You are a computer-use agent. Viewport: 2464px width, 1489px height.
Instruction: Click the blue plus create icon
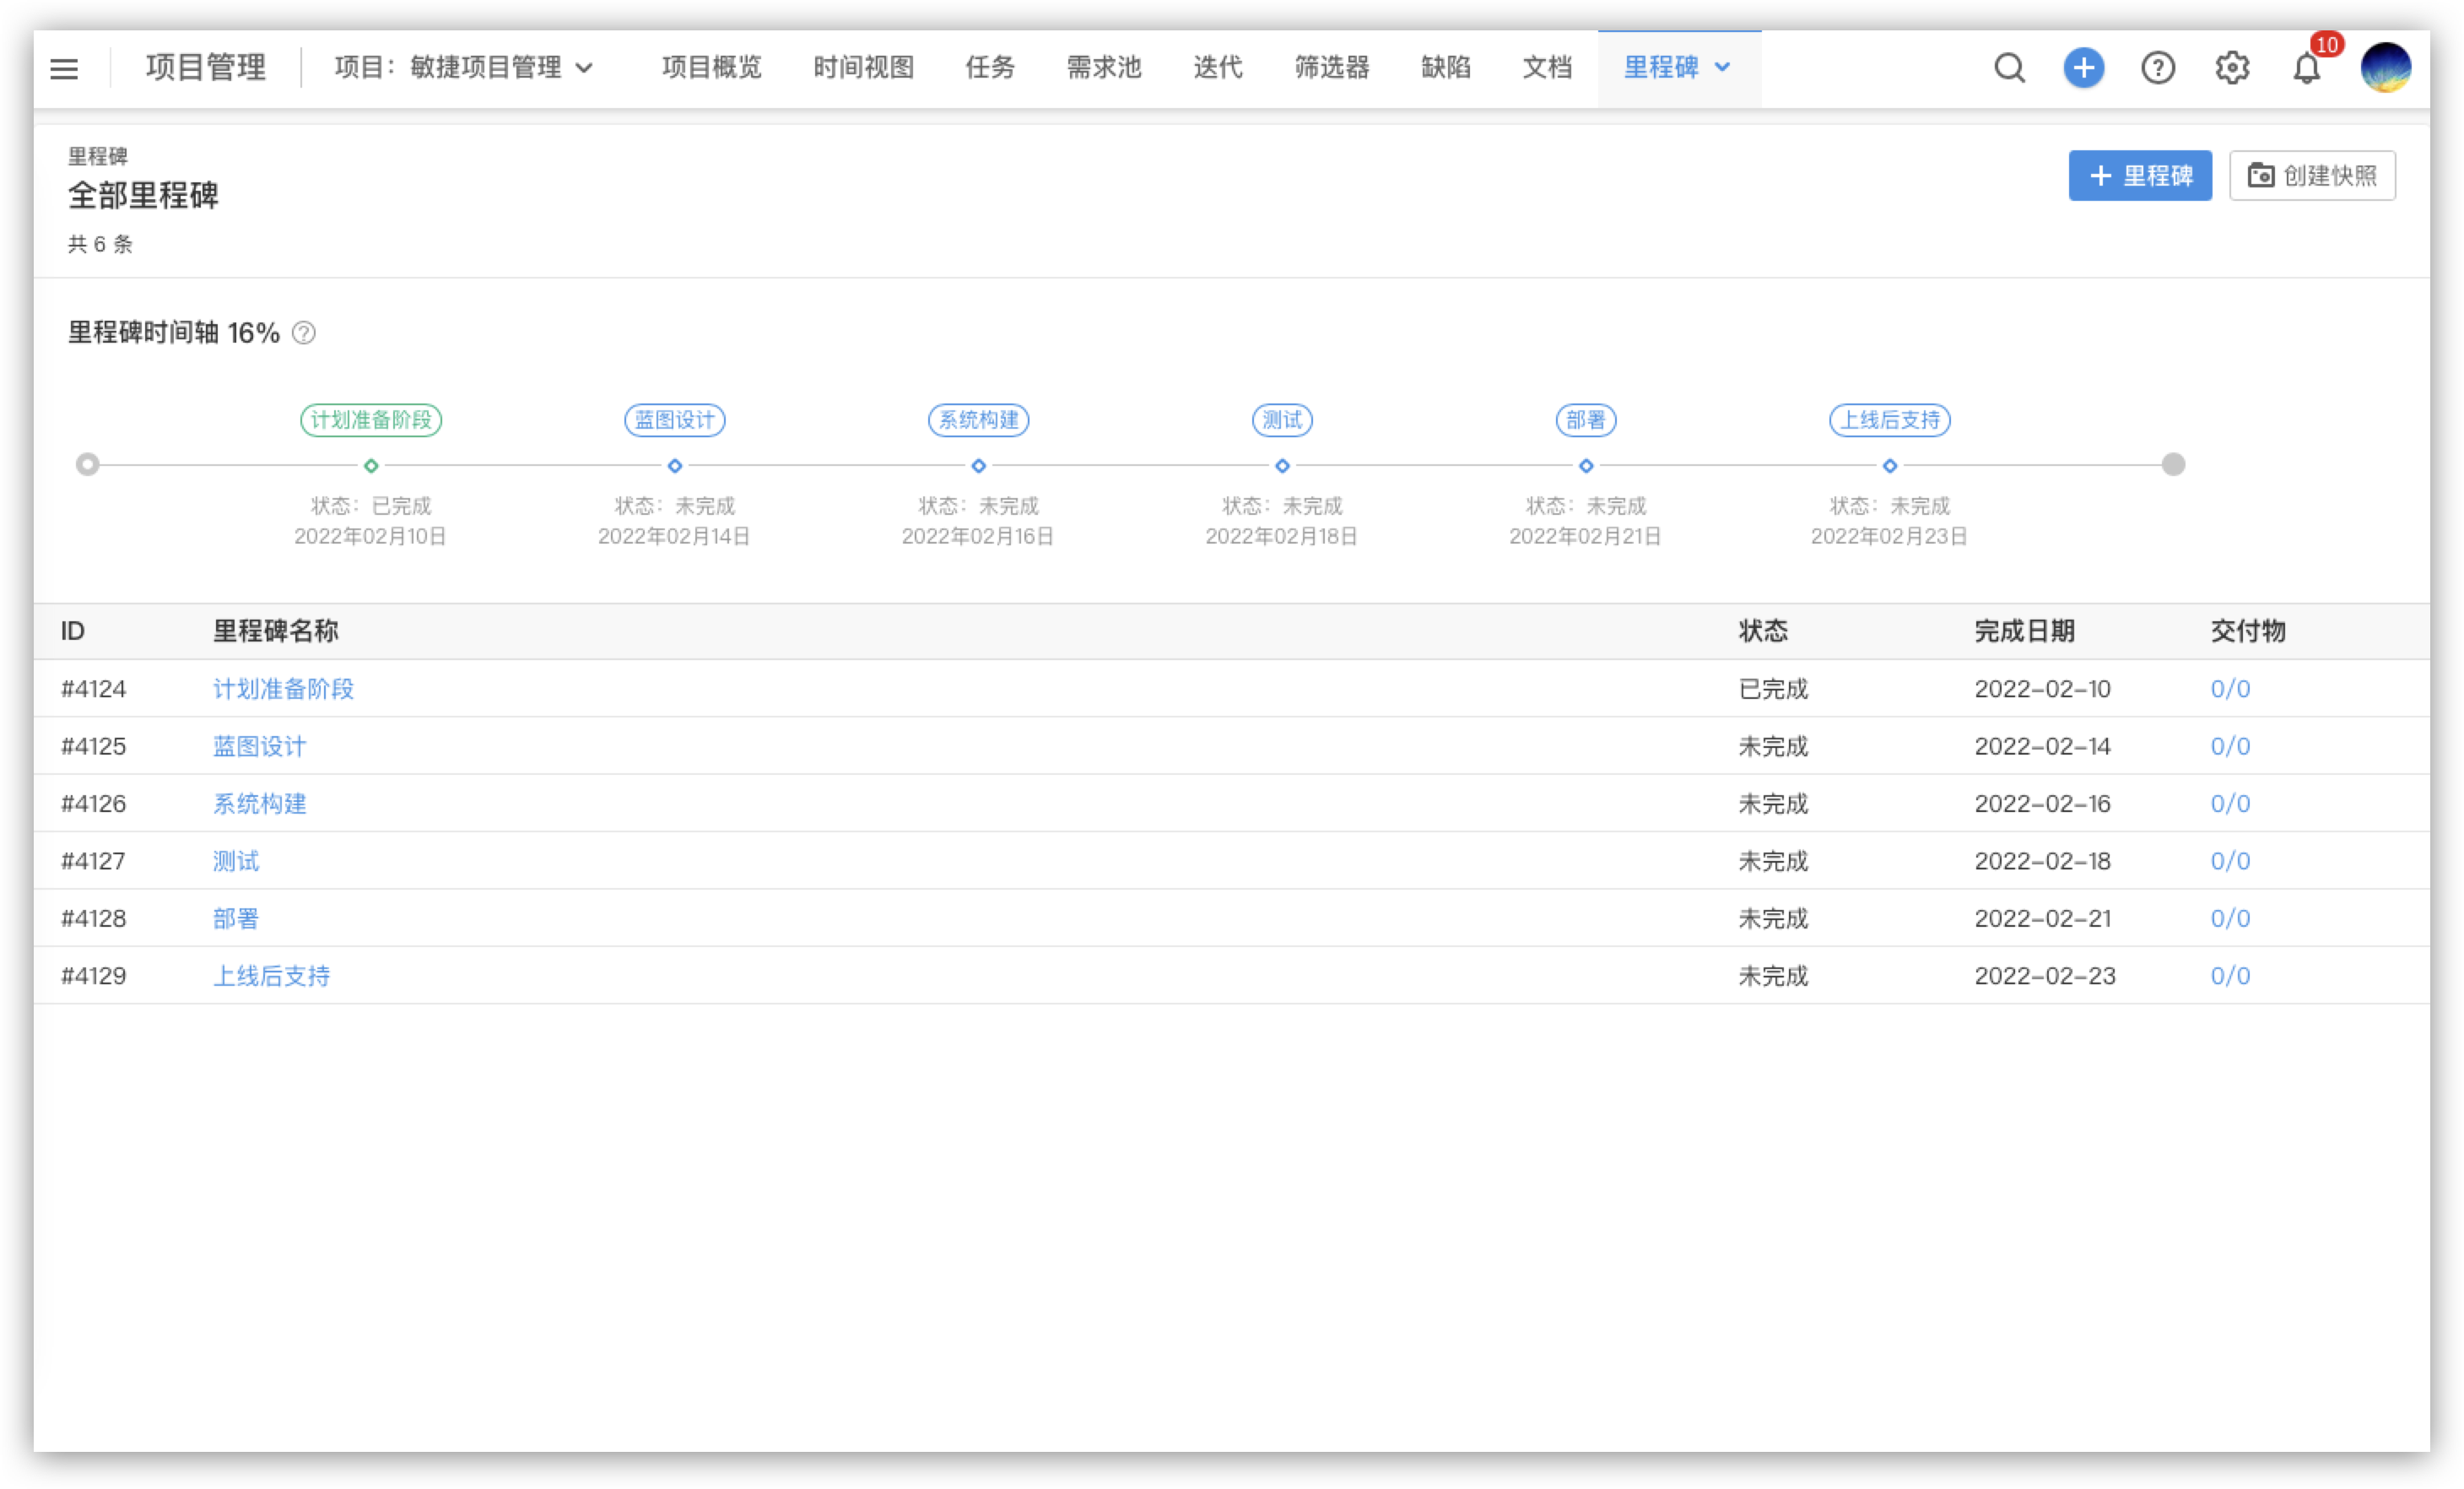pos(2083,68)
